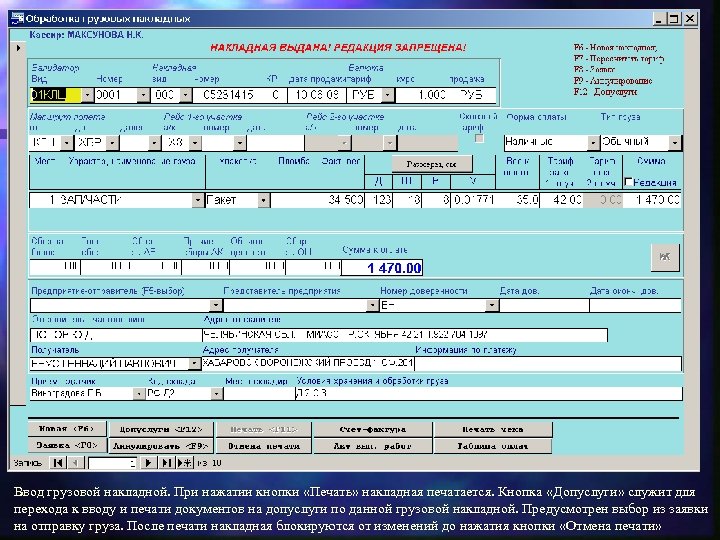The width and height of the screenshot is (720, 540).
Task: Click the Сумма к оплате total 1 470.00
Action: pyautogui.click(x=382, y=268)
